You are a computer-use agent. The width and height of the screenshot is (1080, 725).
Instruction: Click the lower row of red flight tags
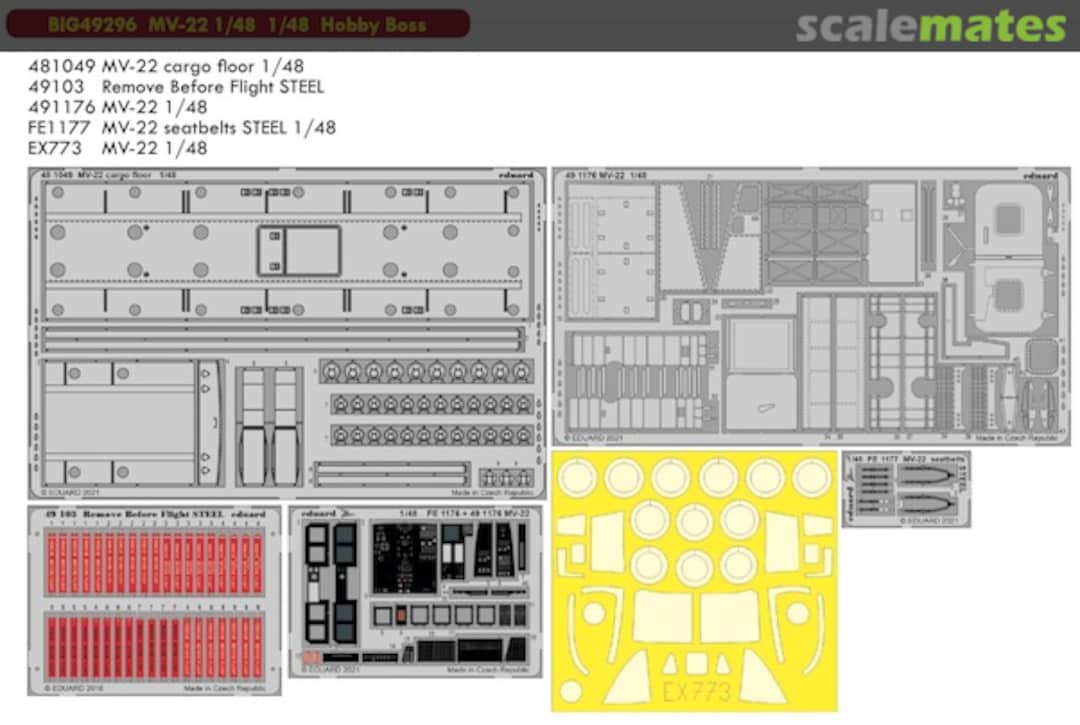tap(155, 645)
